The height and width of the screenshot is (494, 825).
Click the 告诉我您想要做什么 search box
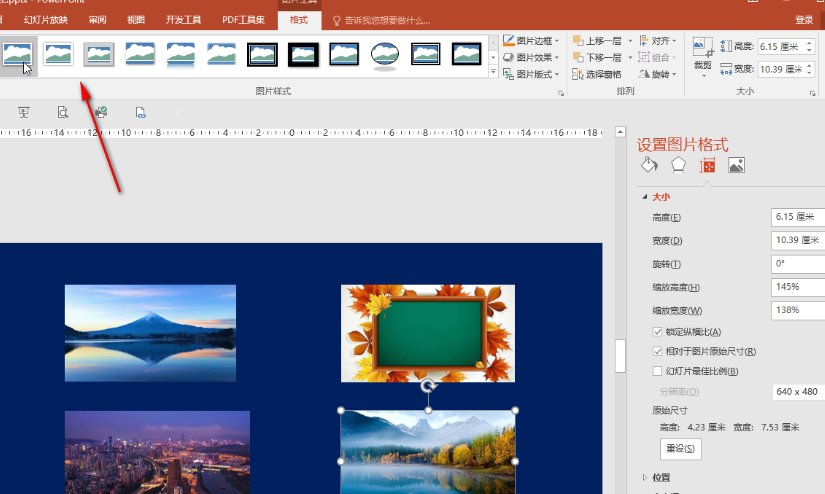(381, 21)
